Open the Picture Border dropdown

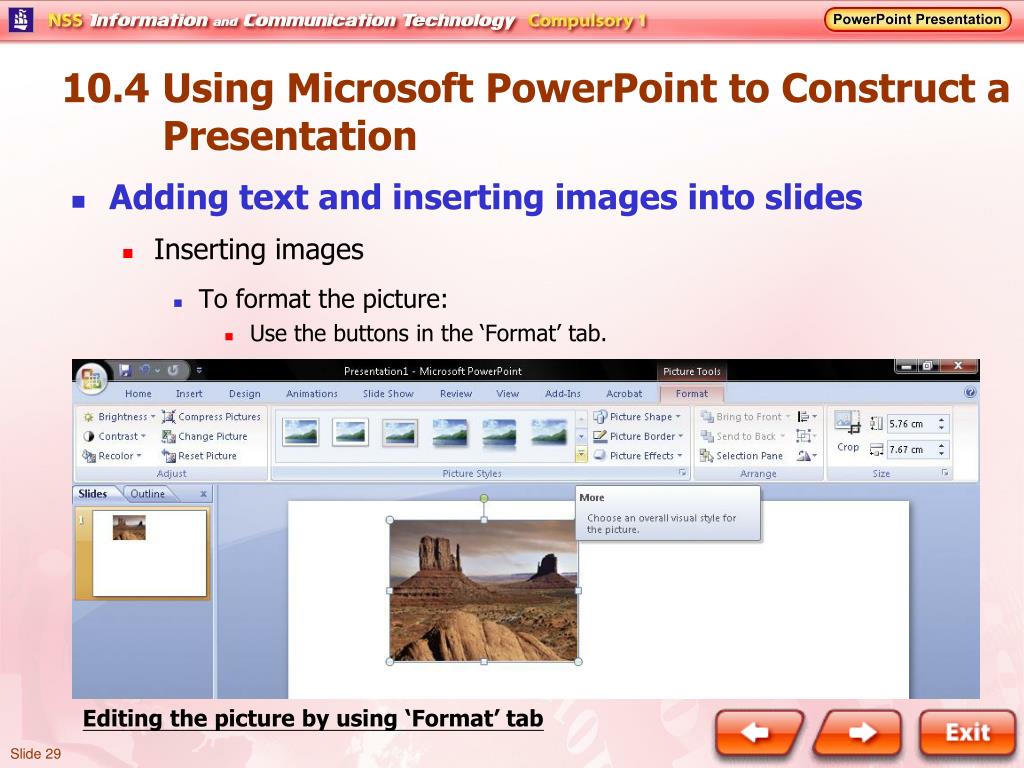click(639, 436)
